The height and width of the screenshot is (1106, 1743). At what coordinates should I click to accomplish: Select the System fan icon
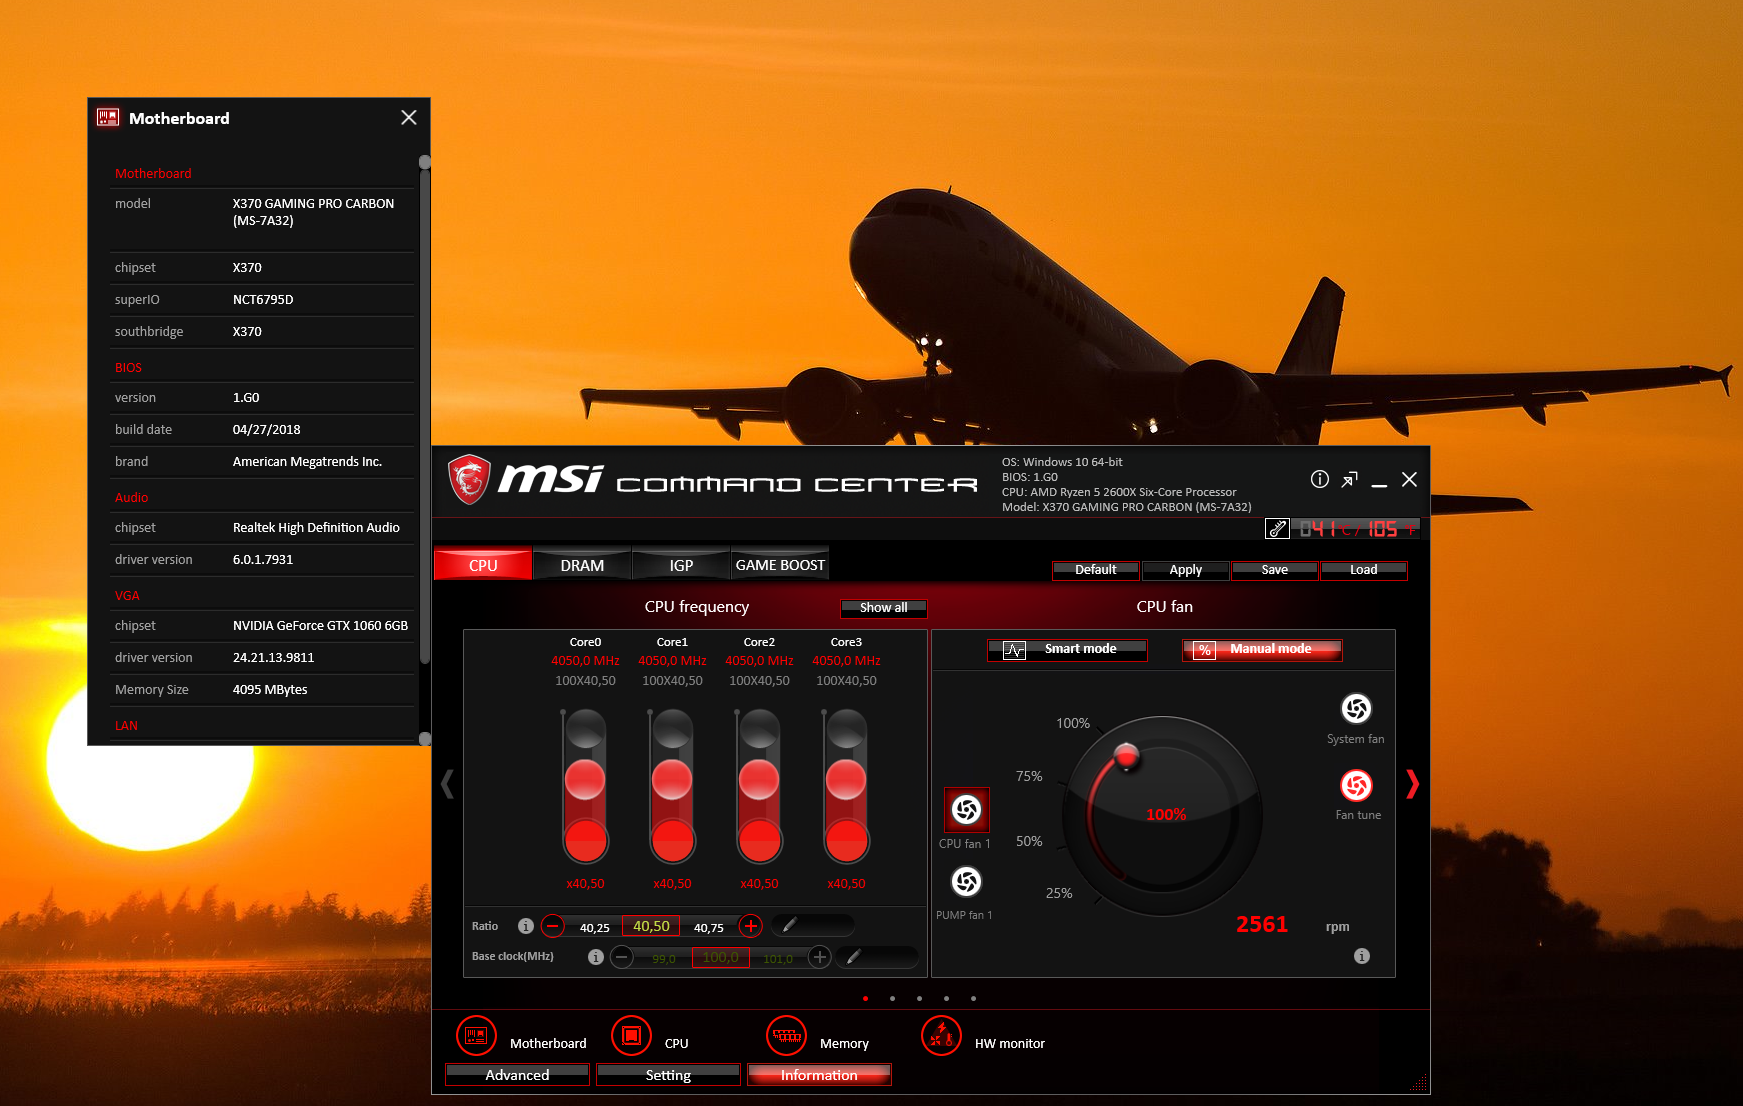pyautogui.click(x=1356, y=709)
